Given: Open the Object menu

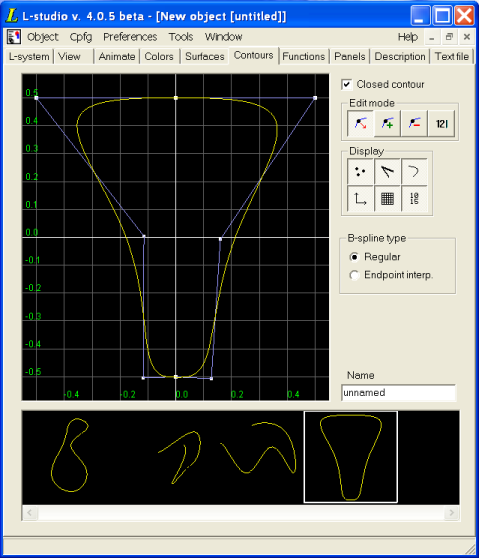Looking at the screenshot, I should click(42, 37).
